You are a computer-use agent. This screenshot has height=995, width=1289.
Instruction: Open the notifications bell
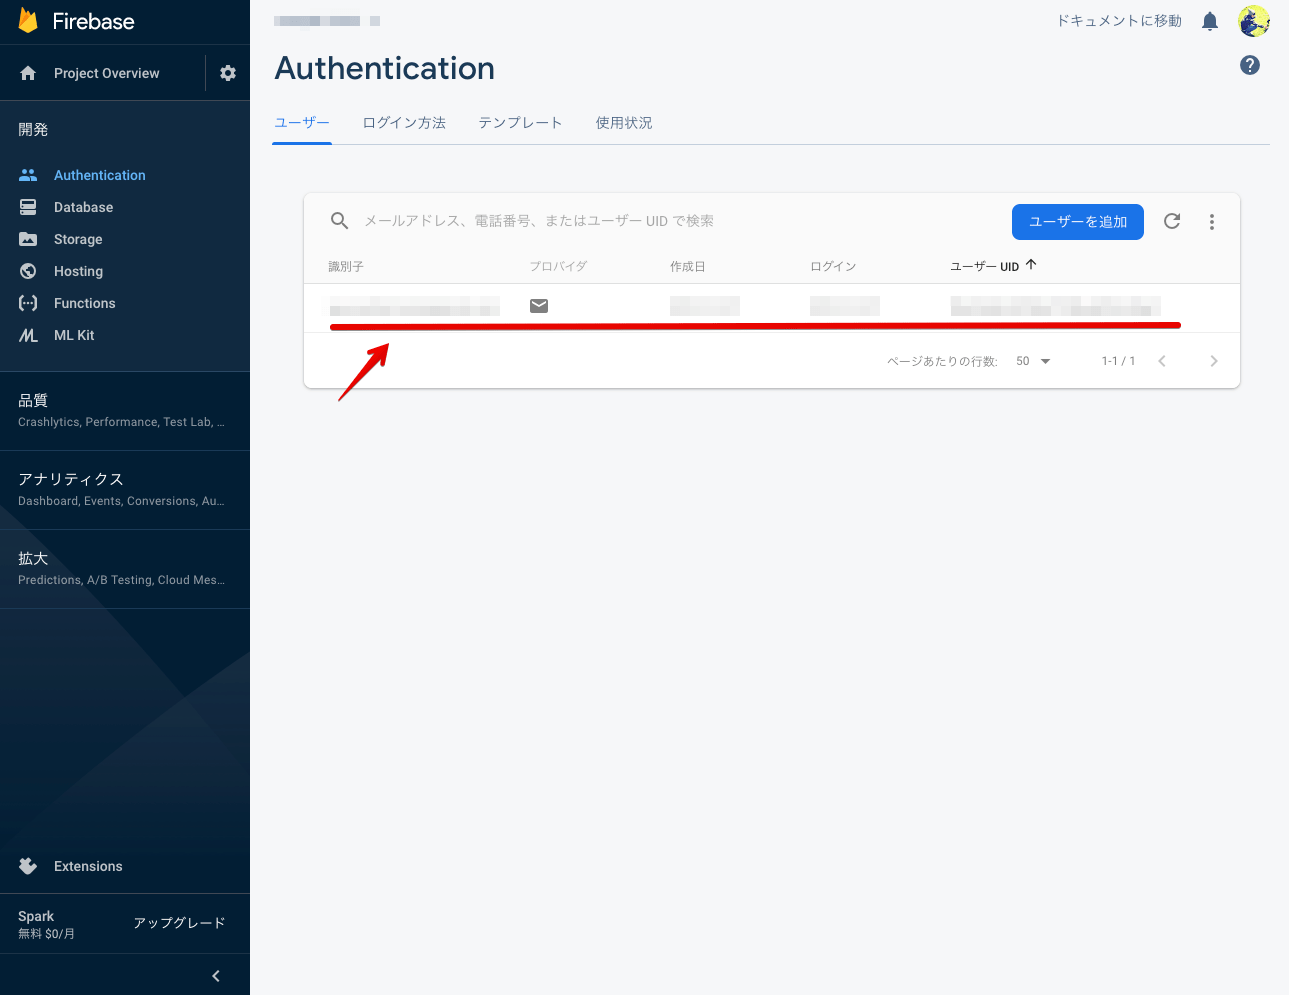pyautogui.click(x=1209, y=20)
